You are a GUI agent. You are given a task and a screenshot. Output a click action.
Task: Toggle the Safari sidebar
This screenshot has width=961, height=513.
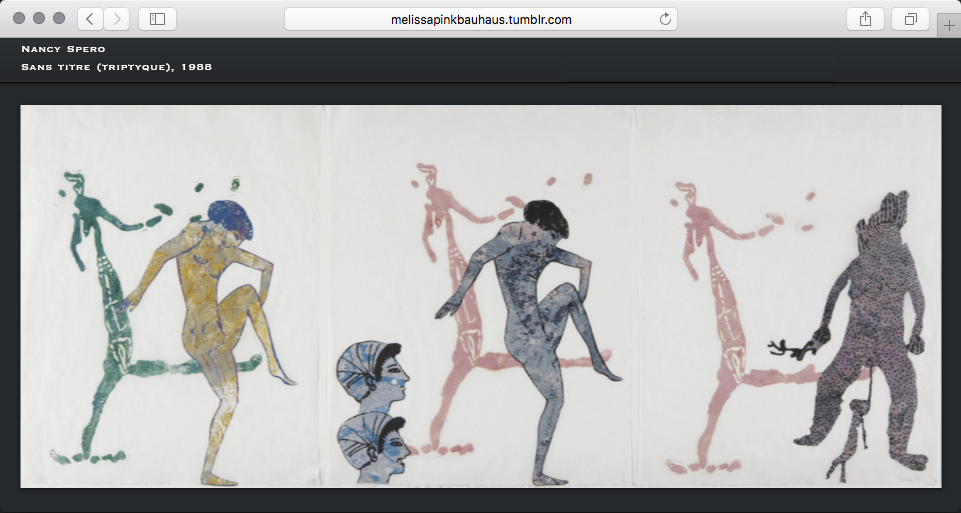(157, 19)
